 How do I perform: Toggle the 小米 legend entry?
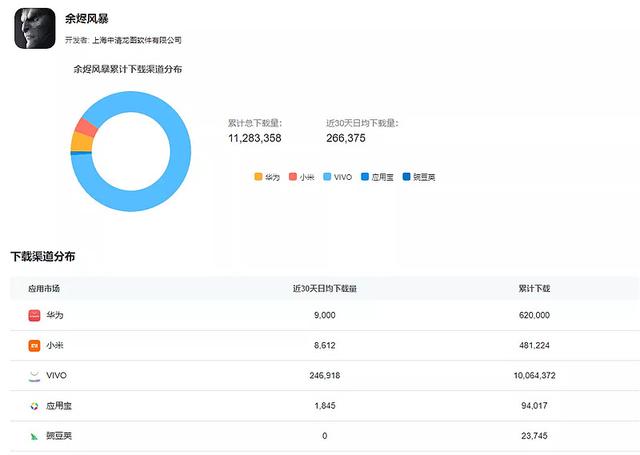(x=301, y=177)
